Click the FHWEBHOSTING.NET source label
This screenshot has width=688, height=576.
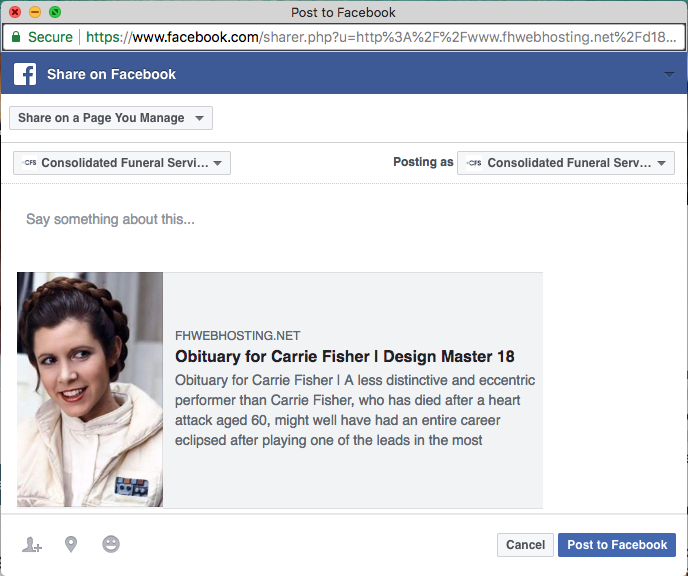pyautogui.click(x=237, y=336)
